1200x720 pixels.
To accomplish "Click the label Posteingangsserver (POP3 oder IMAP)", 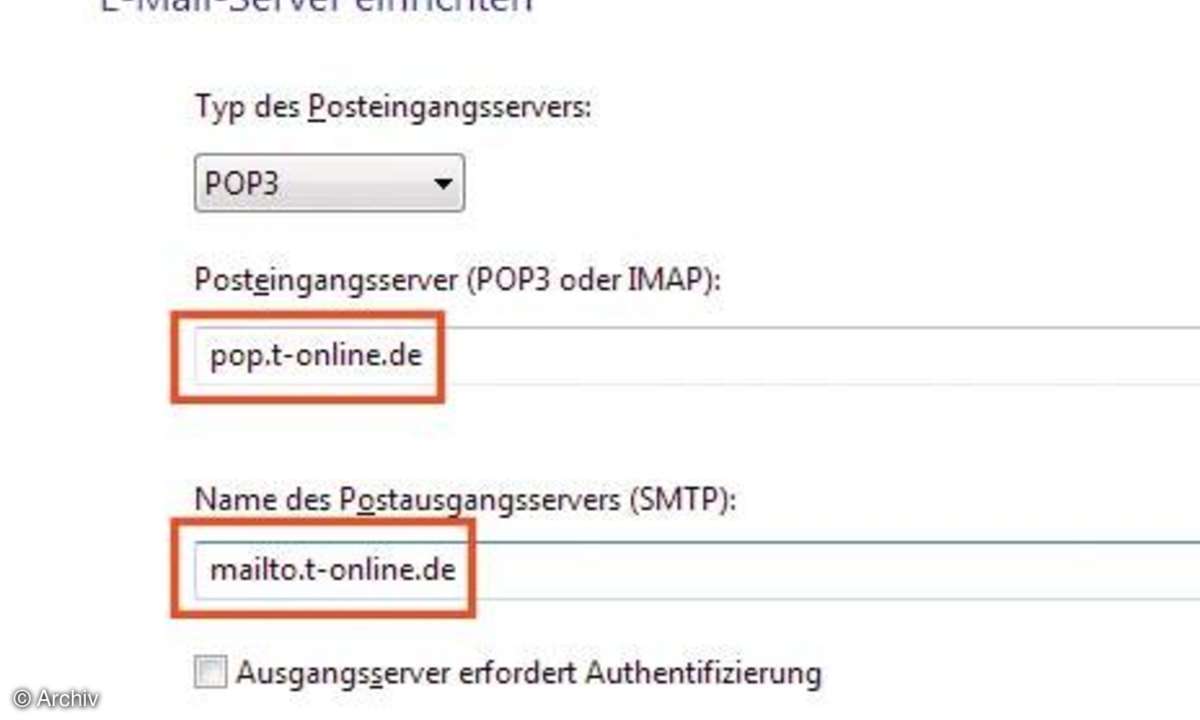I will click(458, 282).
